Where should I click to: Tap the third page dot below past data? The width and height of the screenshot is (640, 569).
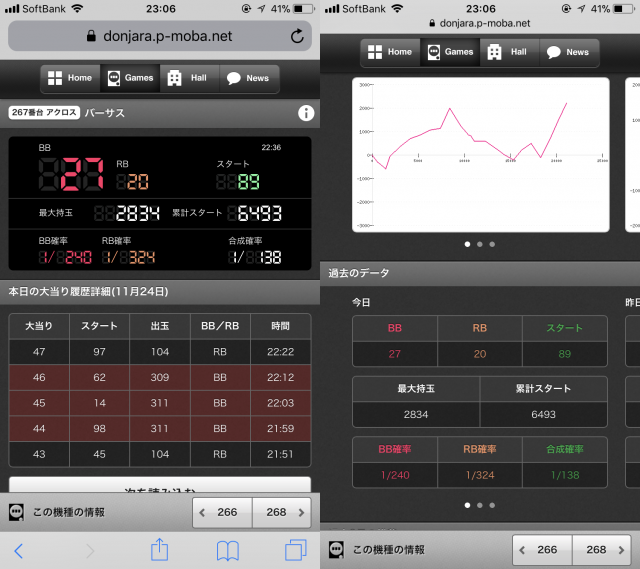[x=493, y=505]
